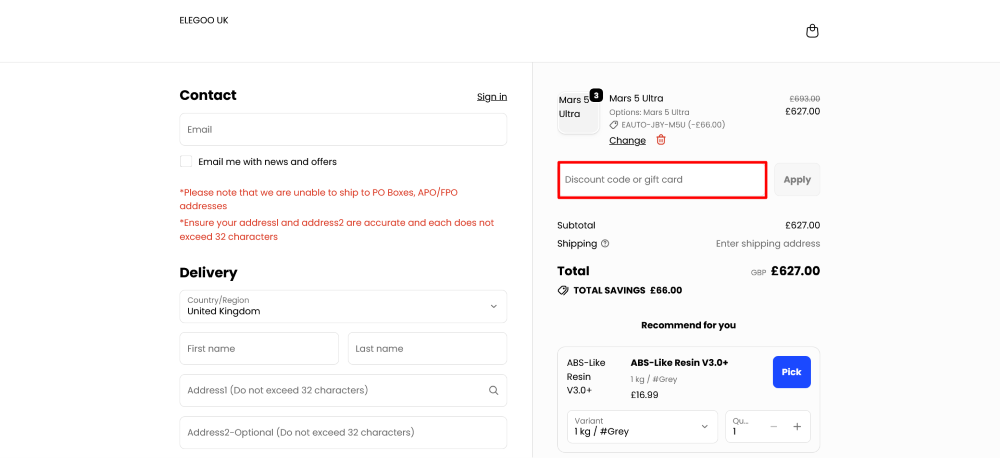Image resolution: width=1000 pixels, height=458 pixels.
Task: Focus the First name field
Action: click(x=259, y=348)
